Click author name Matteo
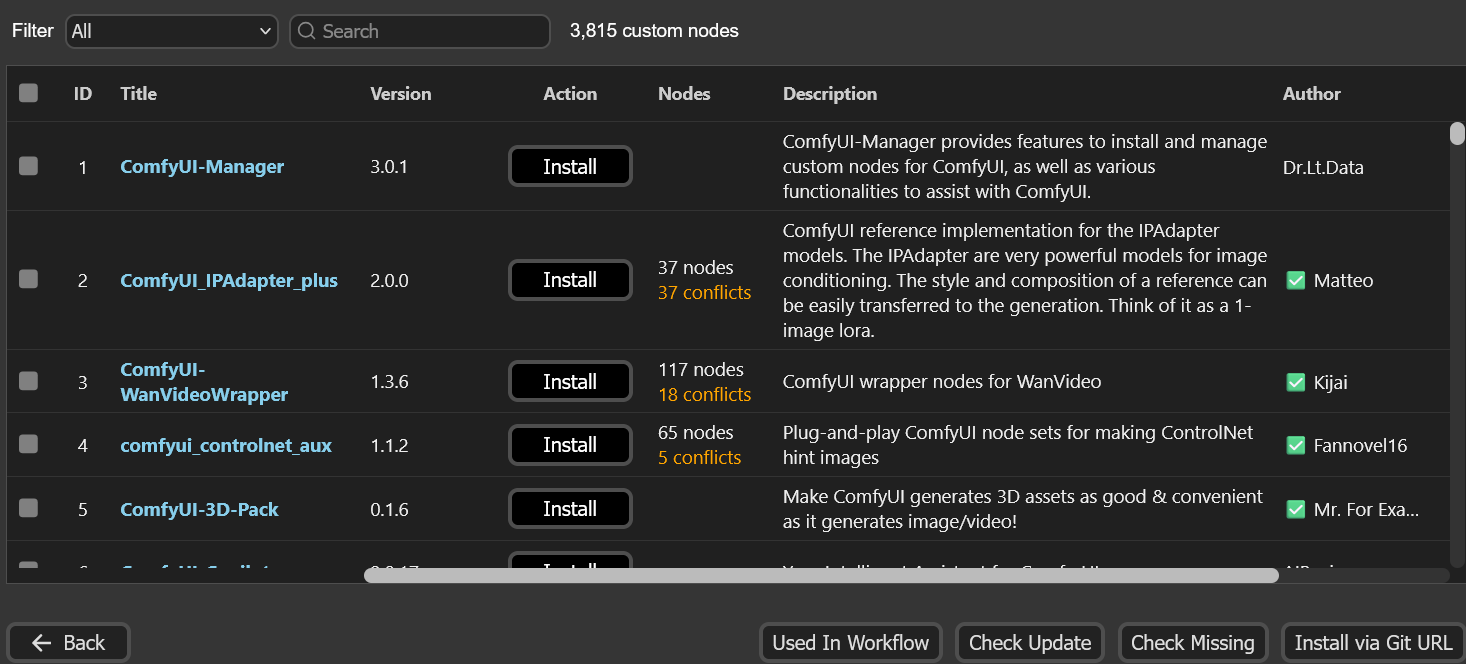This screenshot has height=664, width=1466. tap(1343, 281)
